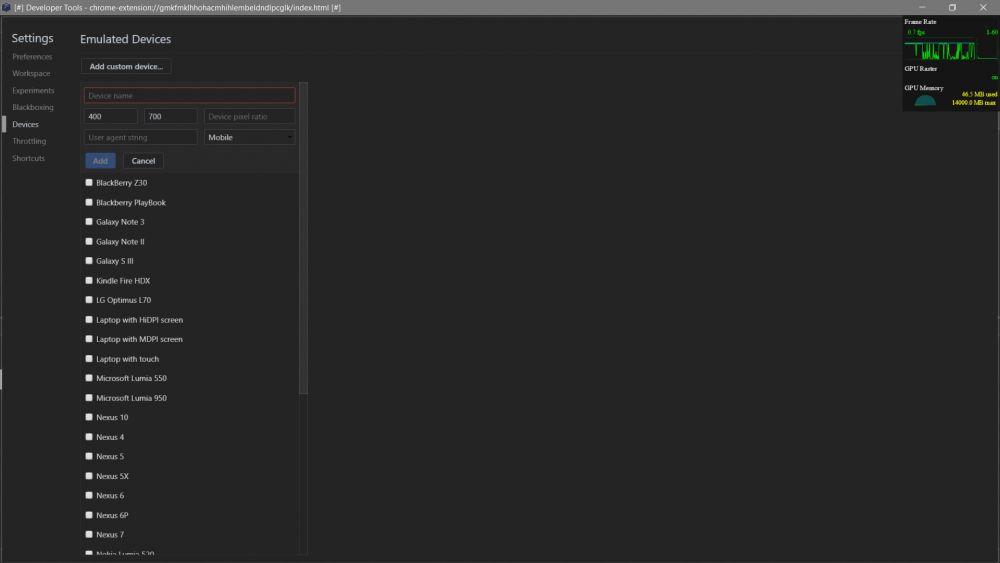The width and height of the screenshot is (1000, 563).
Task: Enable the Blackberry PlayBook checkbox
Action: [x=89, y=202]
